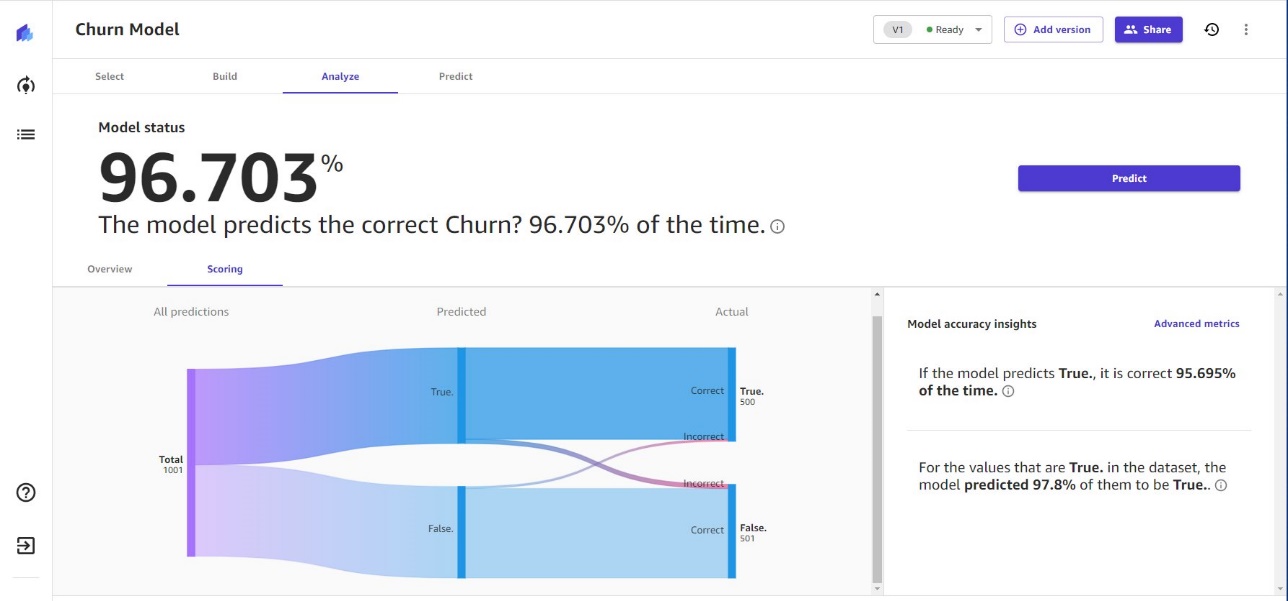
Task: Click info icon after 95.695% insight
Action: tap(1008, 391)
